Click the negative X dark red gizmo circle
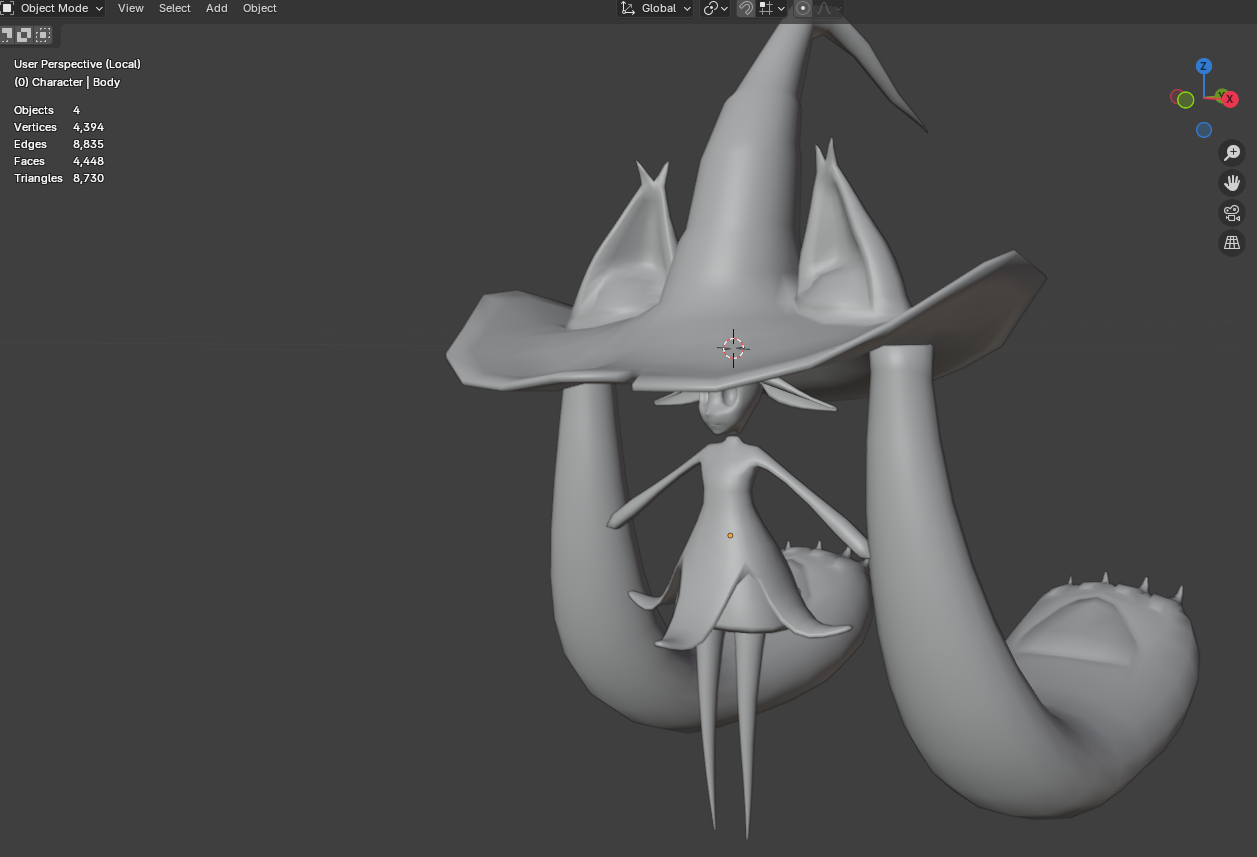 click(1175, 97)
